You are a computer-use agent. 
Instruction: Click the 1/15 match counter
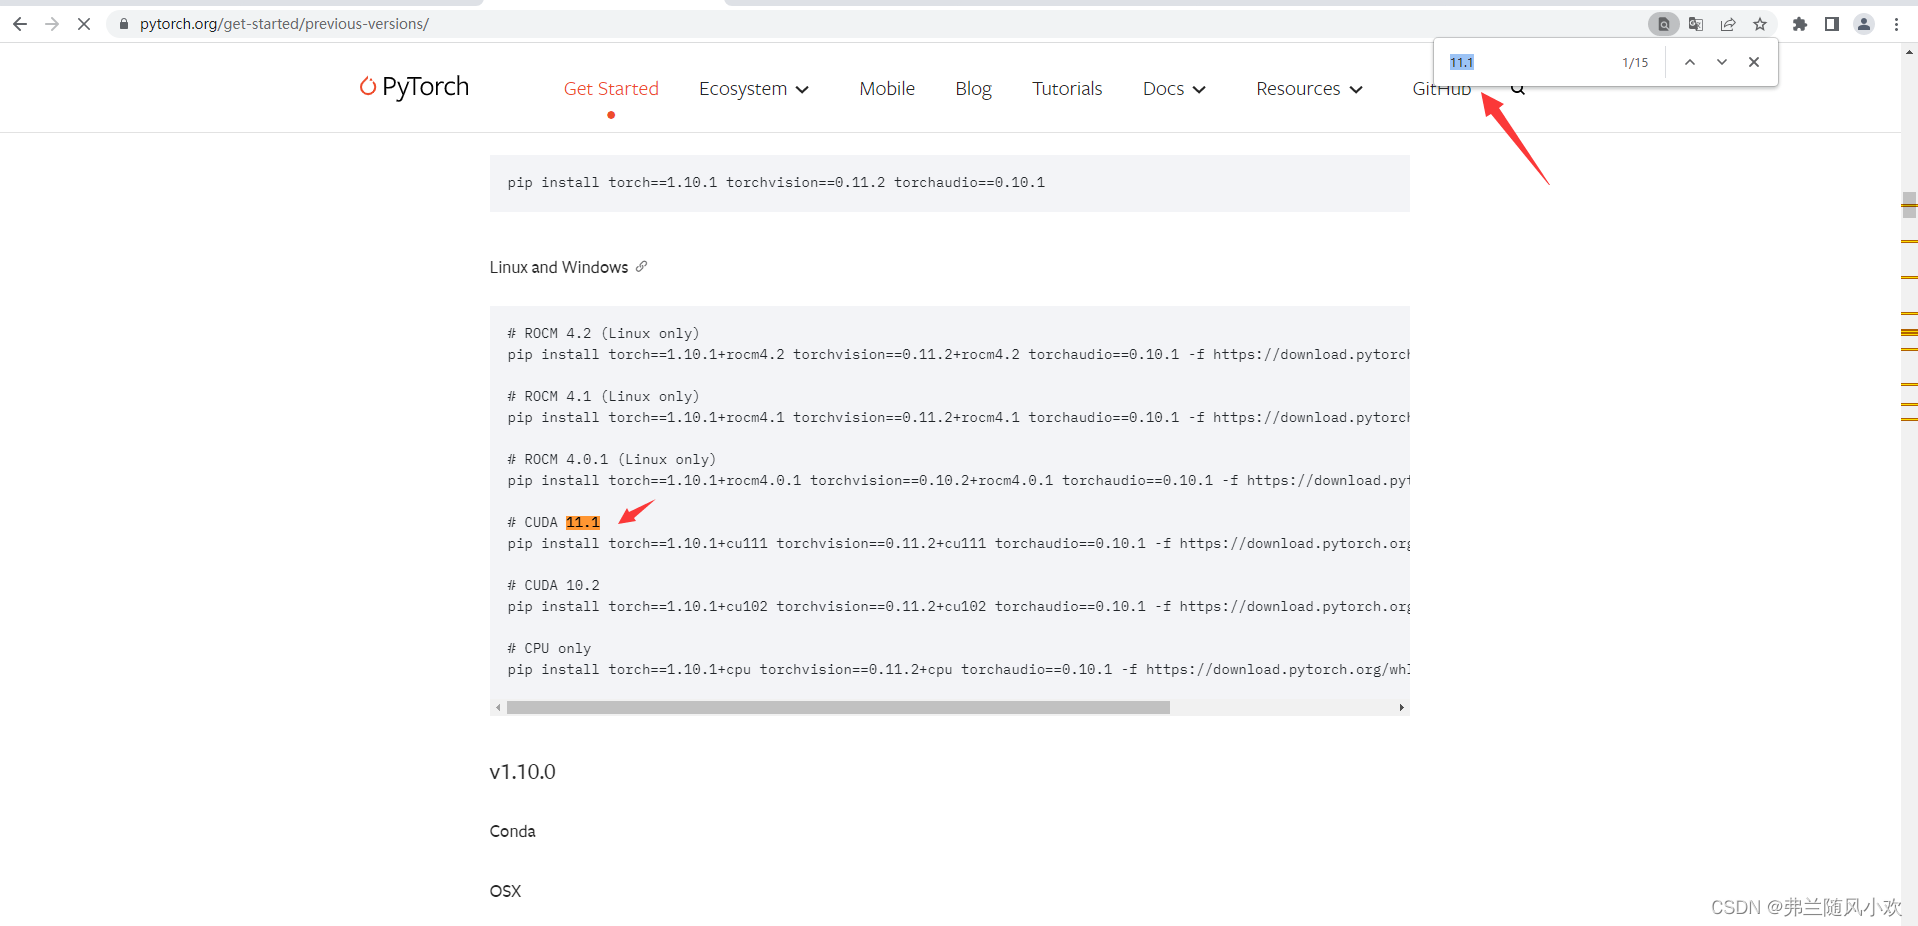click(x=1635, y=62)
